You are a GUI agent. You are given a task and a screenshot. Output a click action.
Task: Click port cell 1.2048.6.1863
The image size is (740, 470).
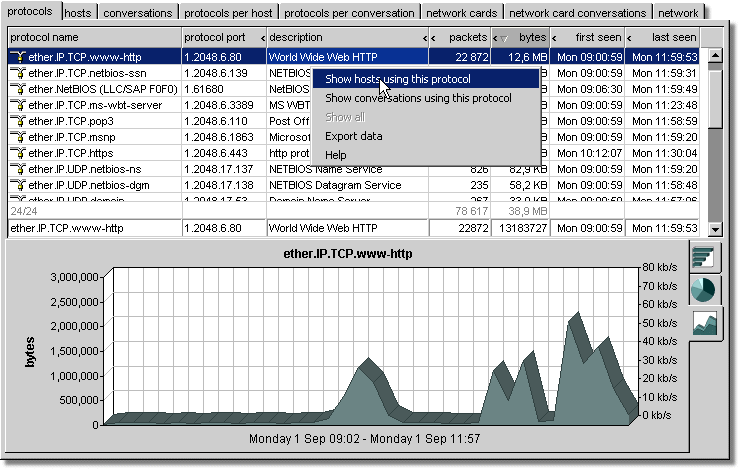224,137
